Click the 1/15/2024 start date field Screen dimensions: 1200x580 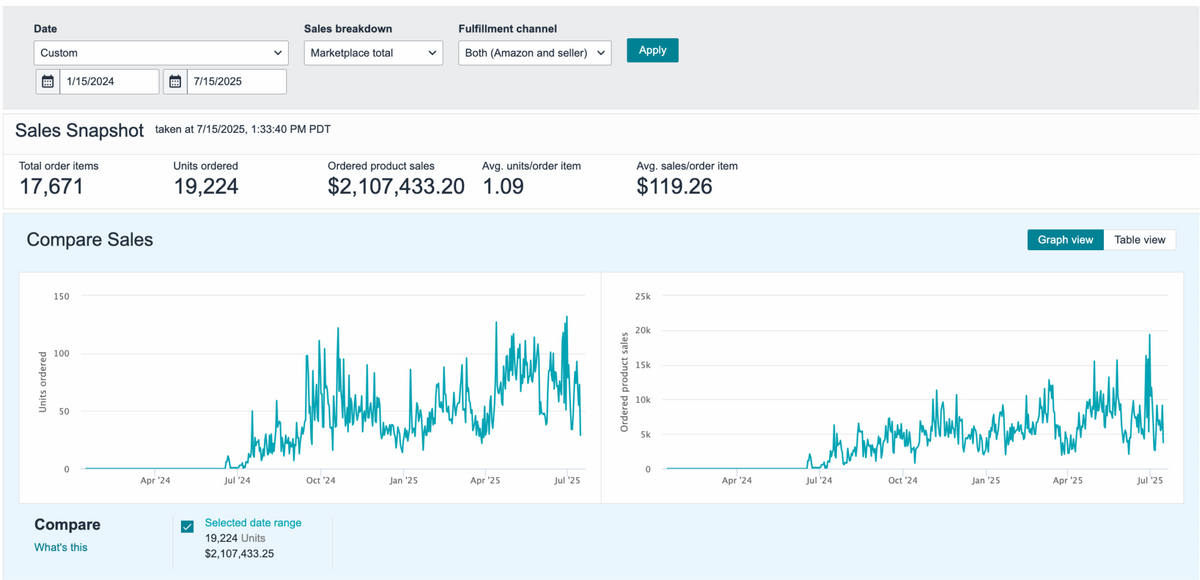pos(108,82)
